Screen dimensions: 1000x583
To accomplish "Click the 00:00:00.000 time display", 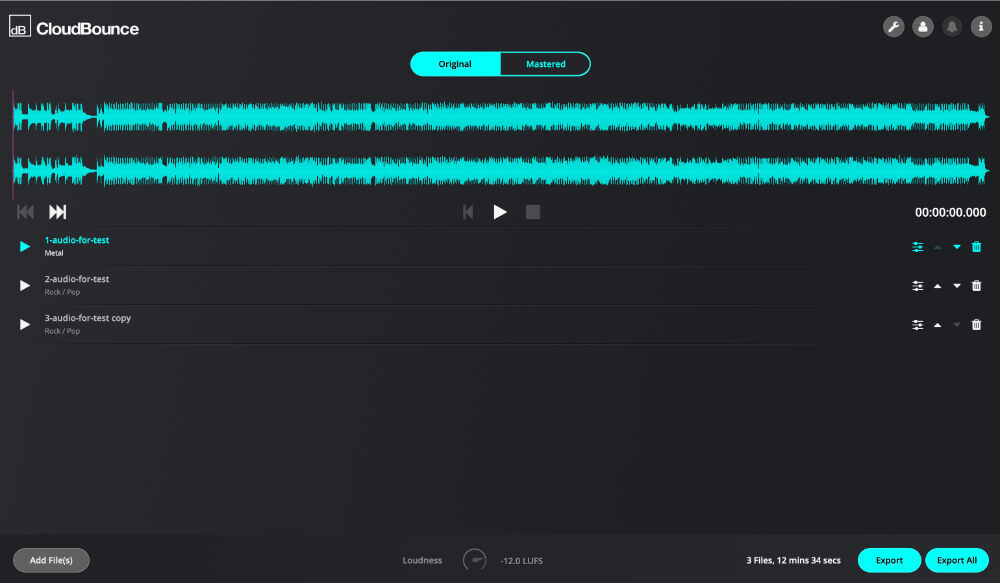I will tap(950, 212).
